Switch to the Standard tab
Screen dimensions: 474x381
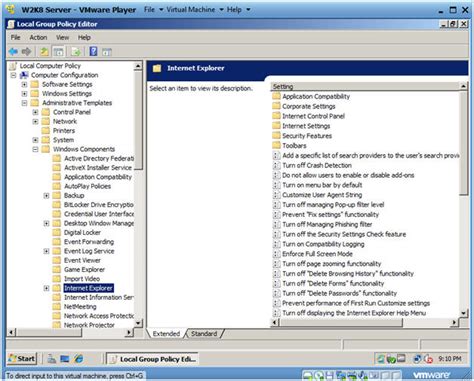pos(204,334)
